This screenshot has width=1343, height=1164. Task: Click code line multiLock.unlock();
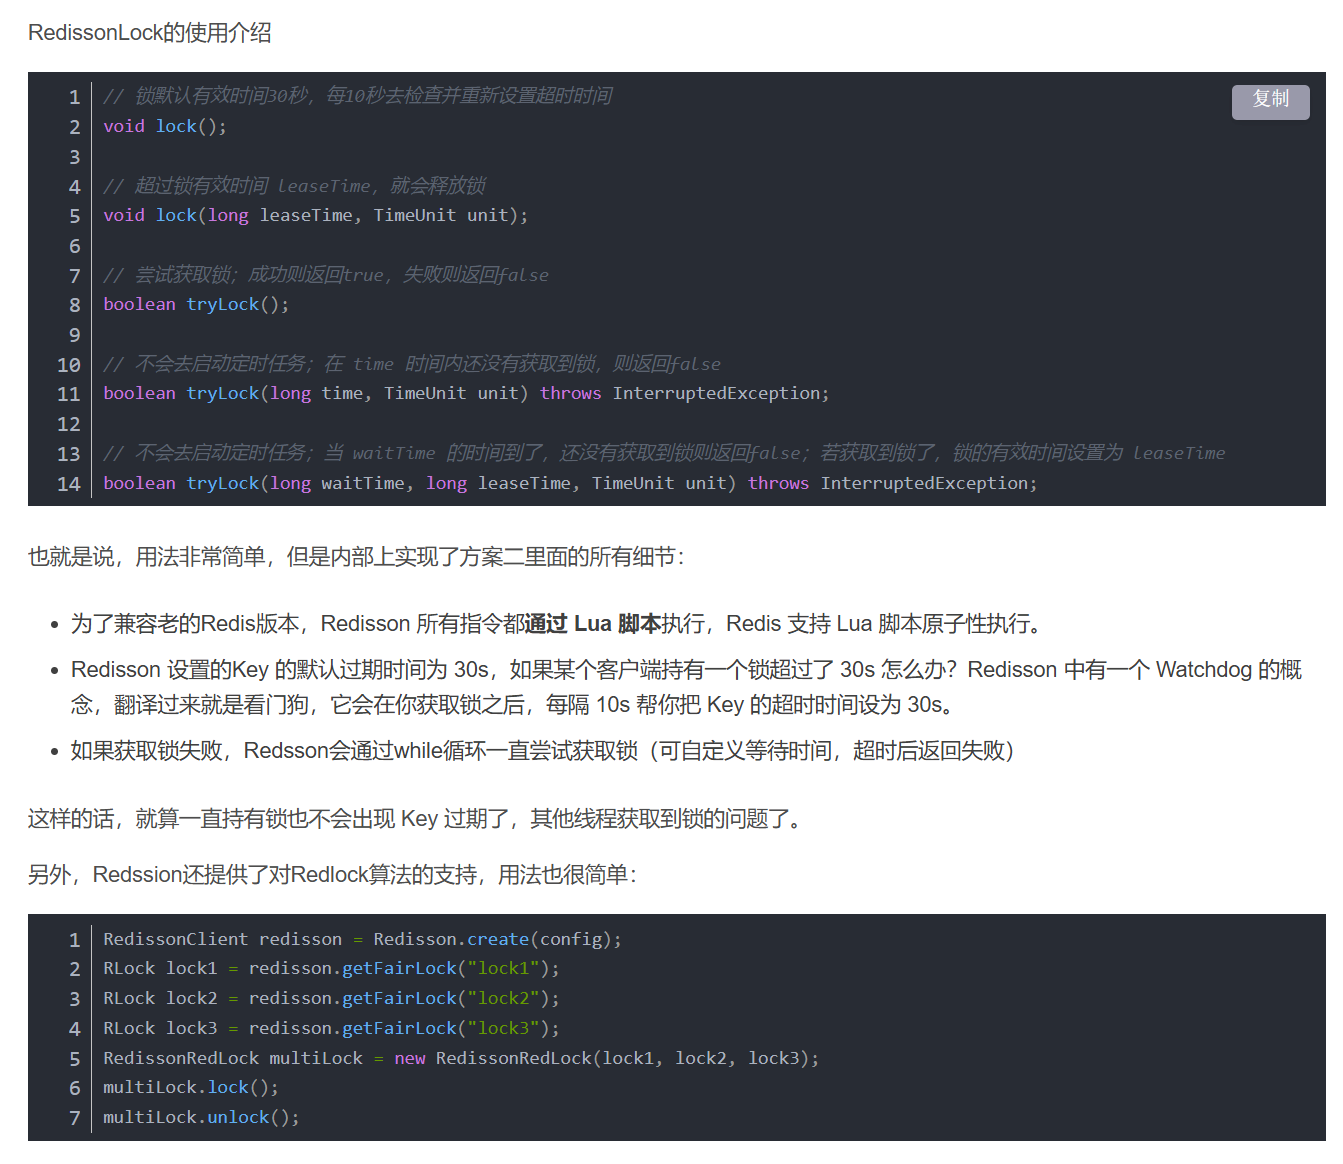click(x=201, y=1117)
